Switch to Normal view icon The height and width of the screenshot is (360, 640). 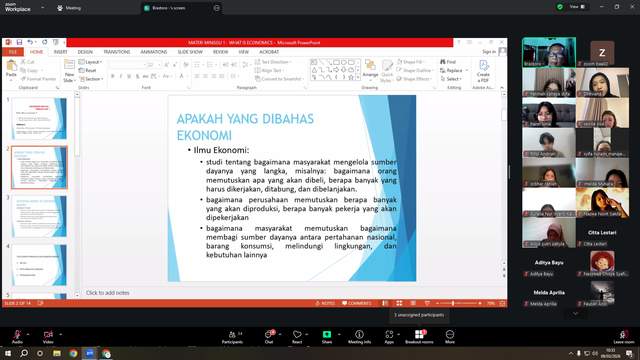tap(385, 303)
